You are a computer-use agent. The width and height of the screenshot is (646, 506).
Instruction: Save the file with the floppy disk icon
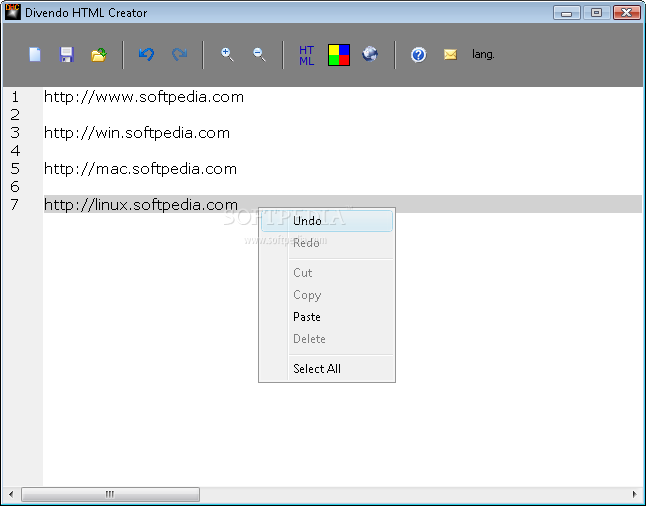(x=67, y=54)
